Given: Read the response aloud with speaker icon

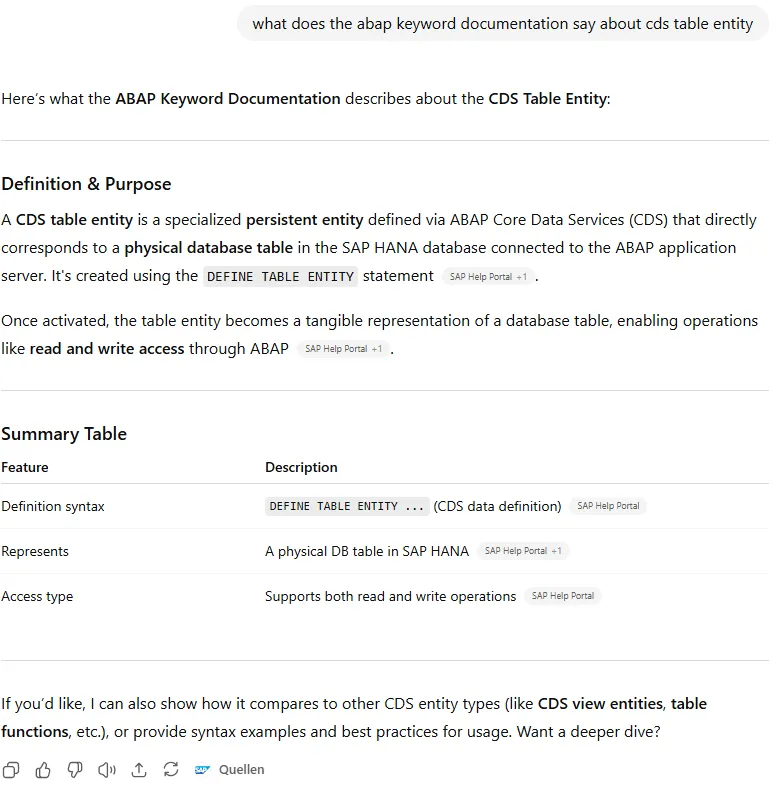Looking at the screenshot, I should pos(107,770).
